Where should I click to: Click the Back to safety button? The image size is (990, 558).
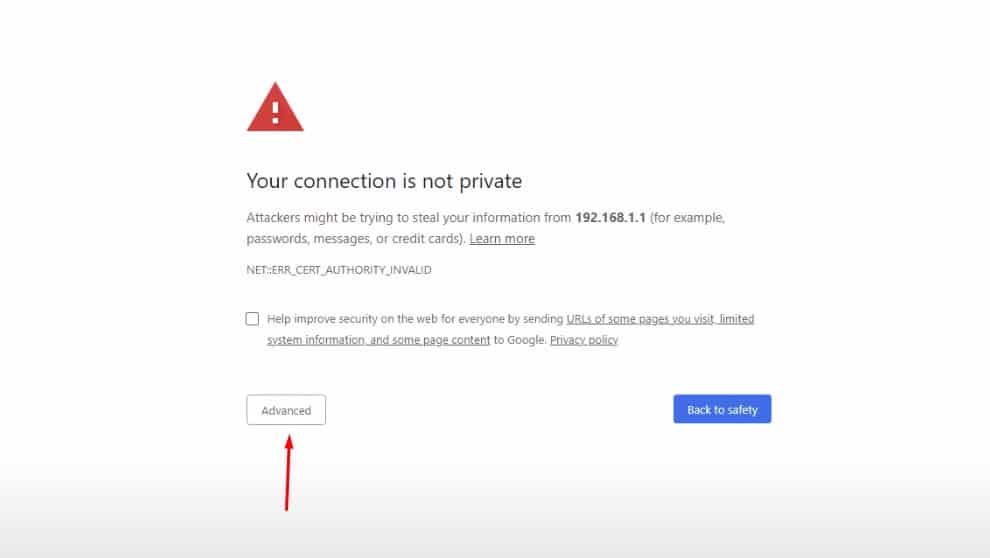(x=722, y=409)
